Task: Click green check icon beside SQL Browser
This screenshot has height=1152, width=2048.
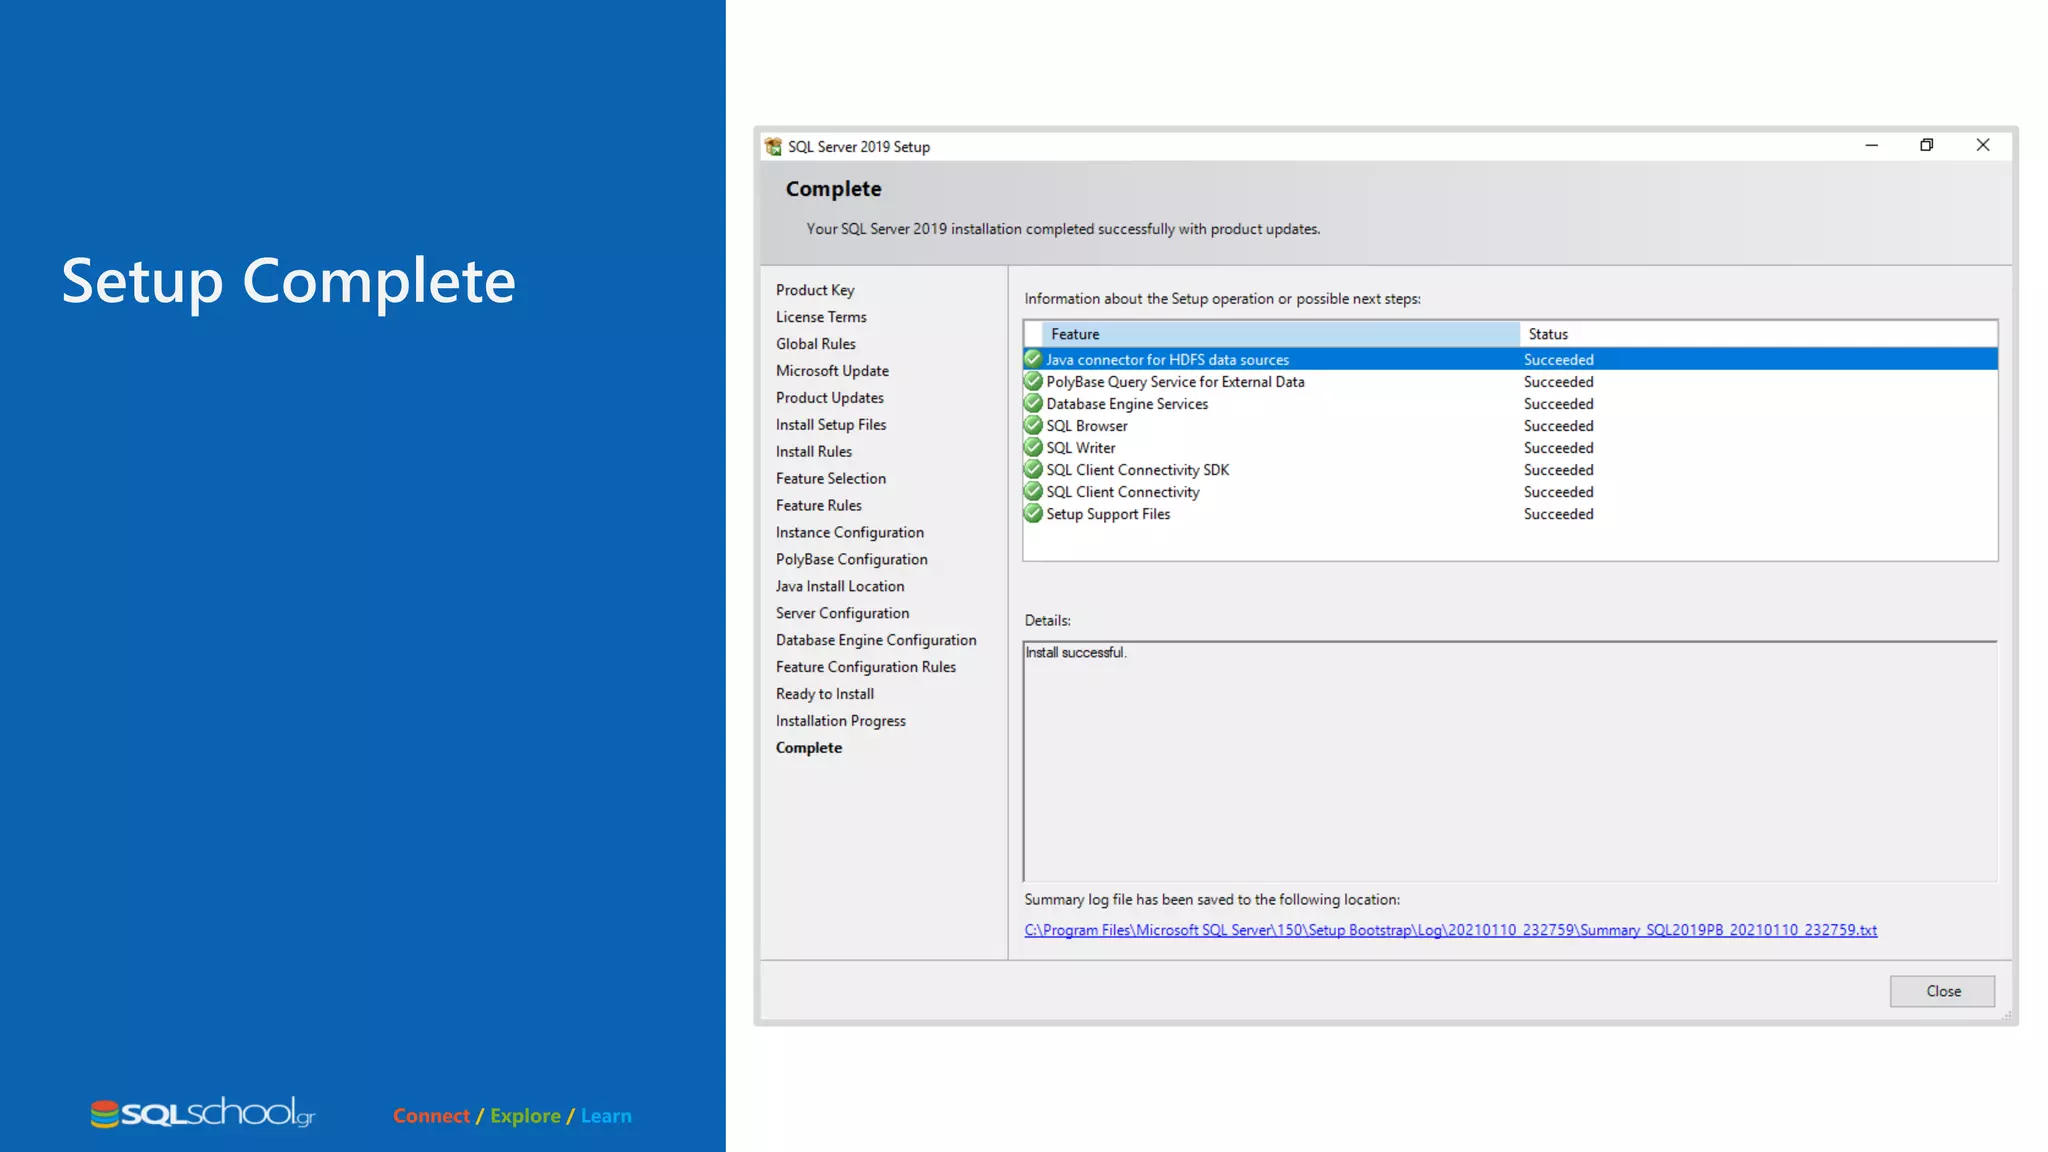Action: [x=1033, y=425]
